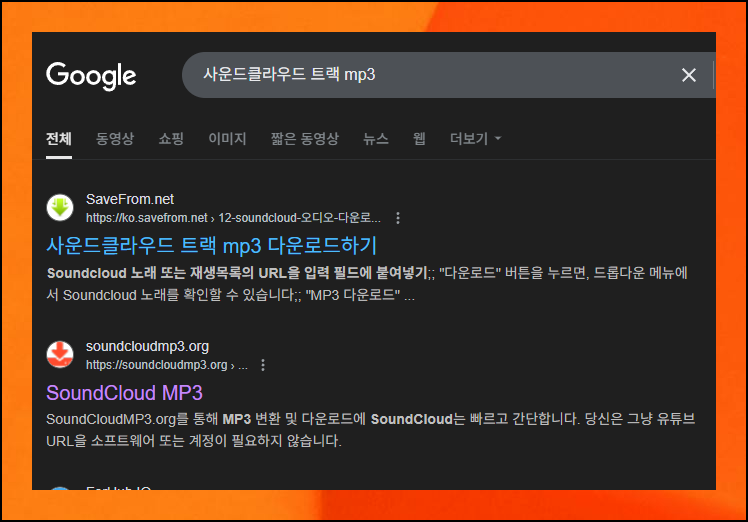Click the SoundCloudMP3.org snippet description text

371,430
